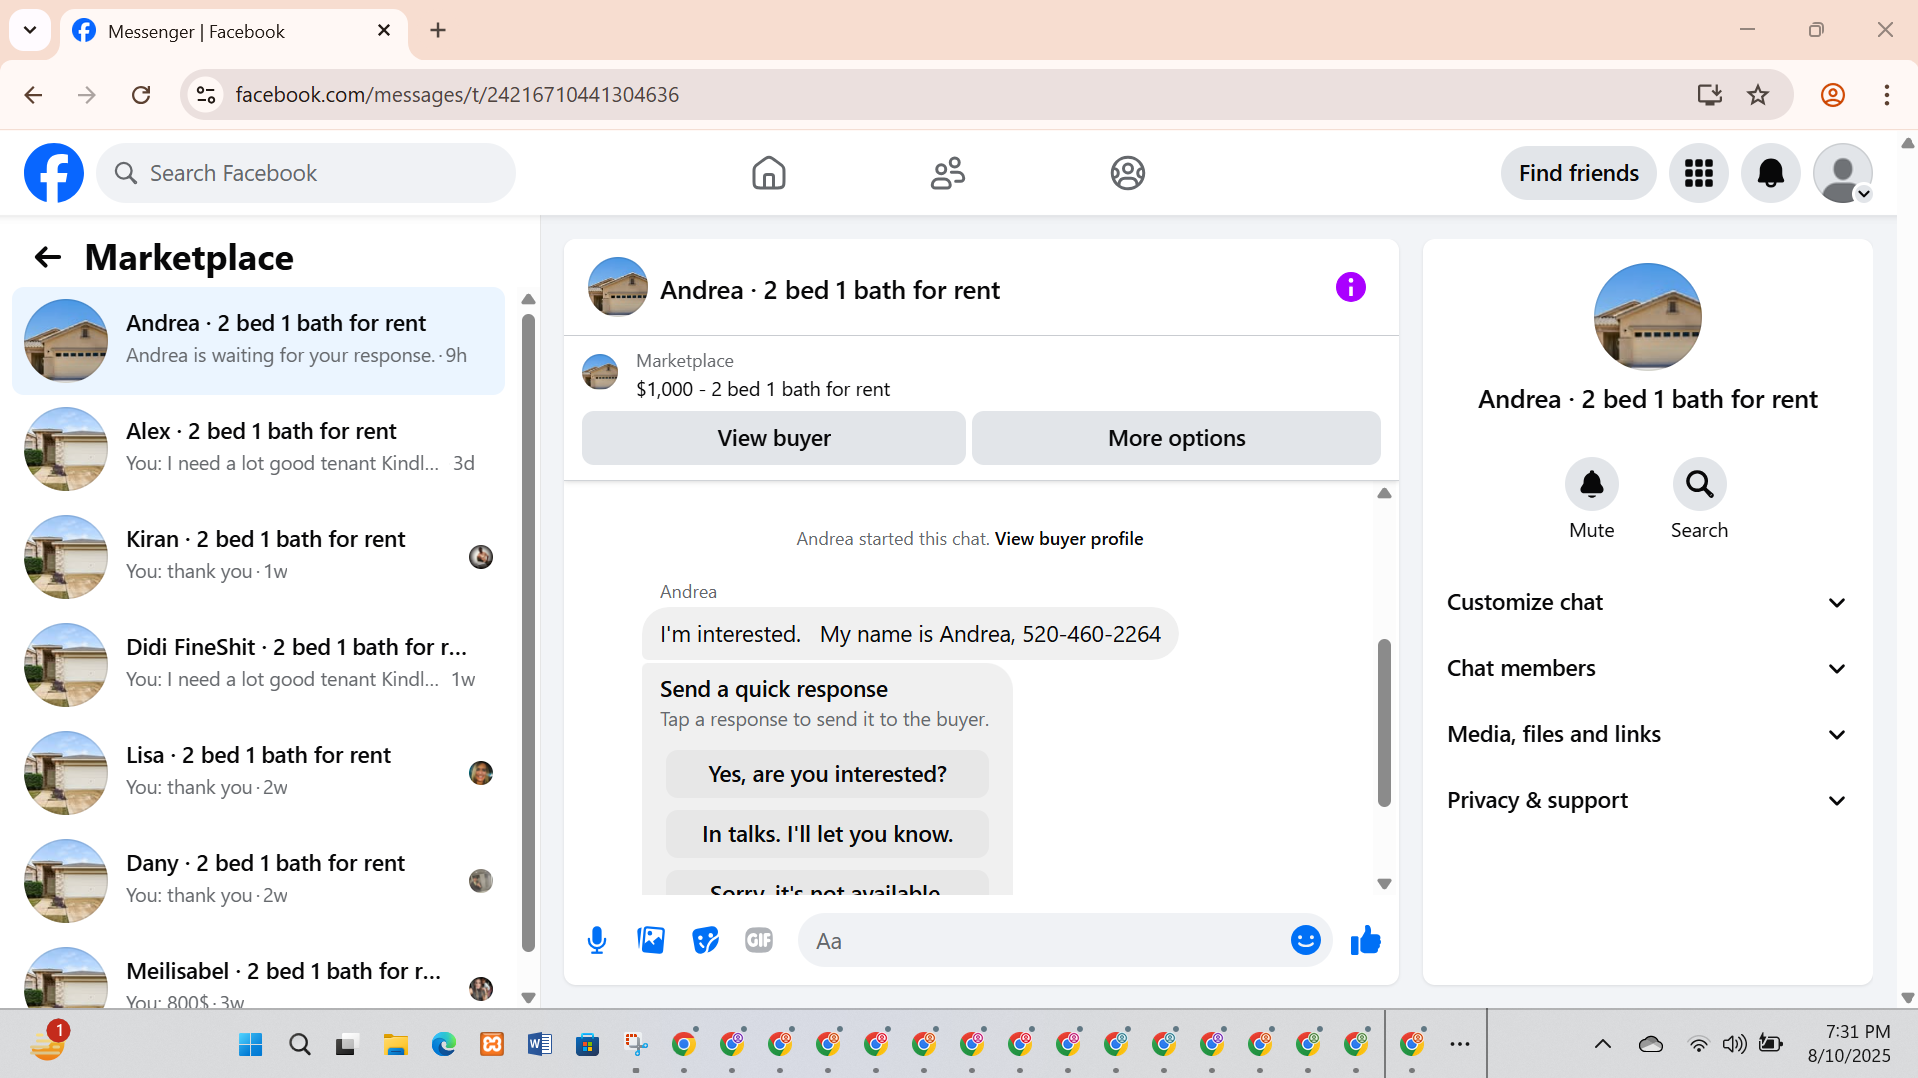
Task: Send quick reply 'Yes, are you interested?'
Action: (827, 774)
